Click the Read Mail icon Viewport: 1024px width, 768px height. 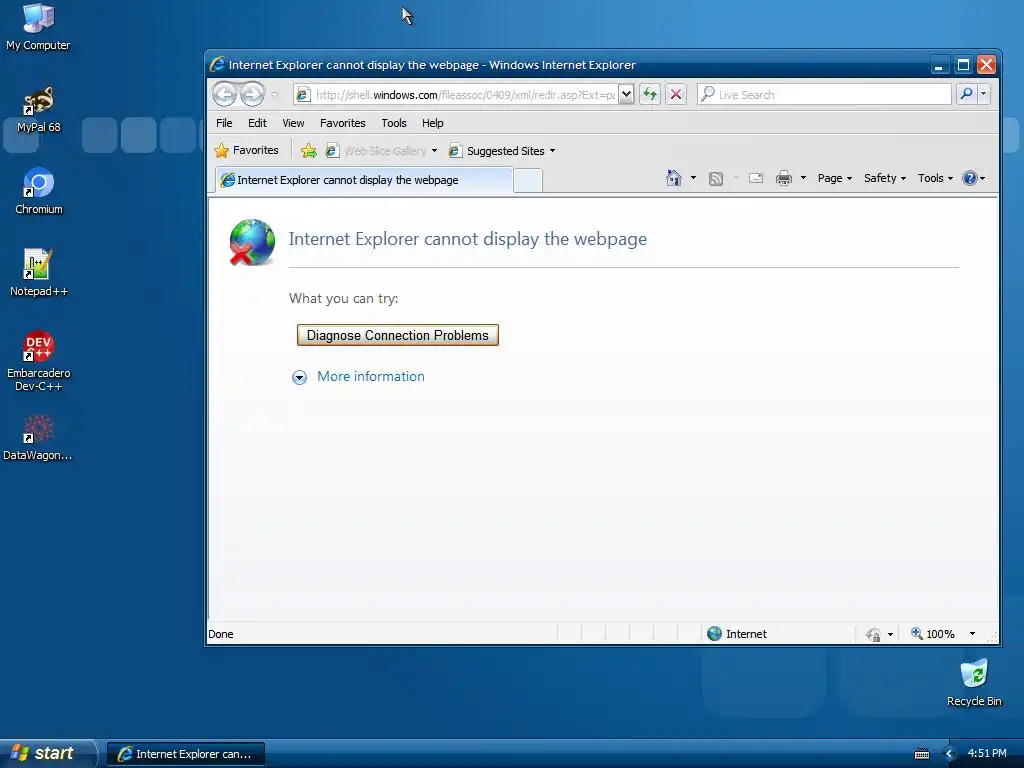pos(756,178)
